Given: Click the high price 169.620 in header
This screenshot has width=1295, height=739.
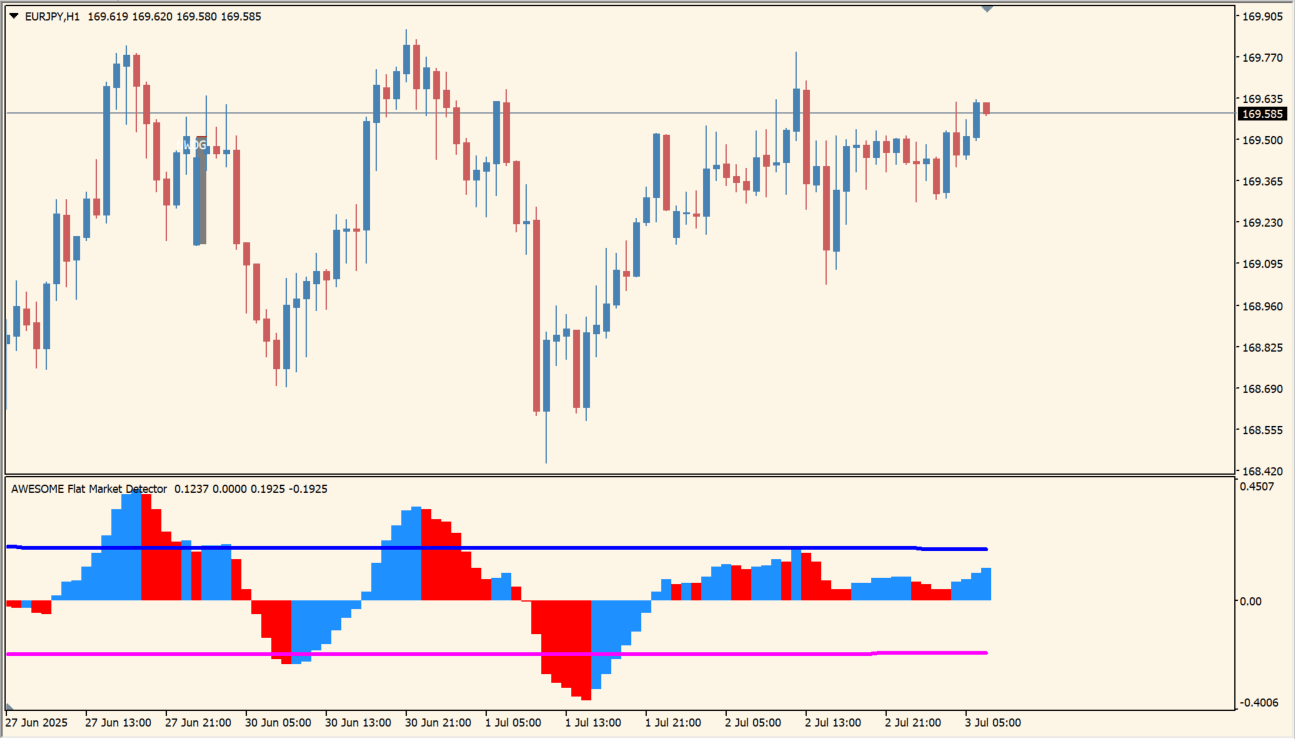Looking at the screenshot, I should pos(152,16).
